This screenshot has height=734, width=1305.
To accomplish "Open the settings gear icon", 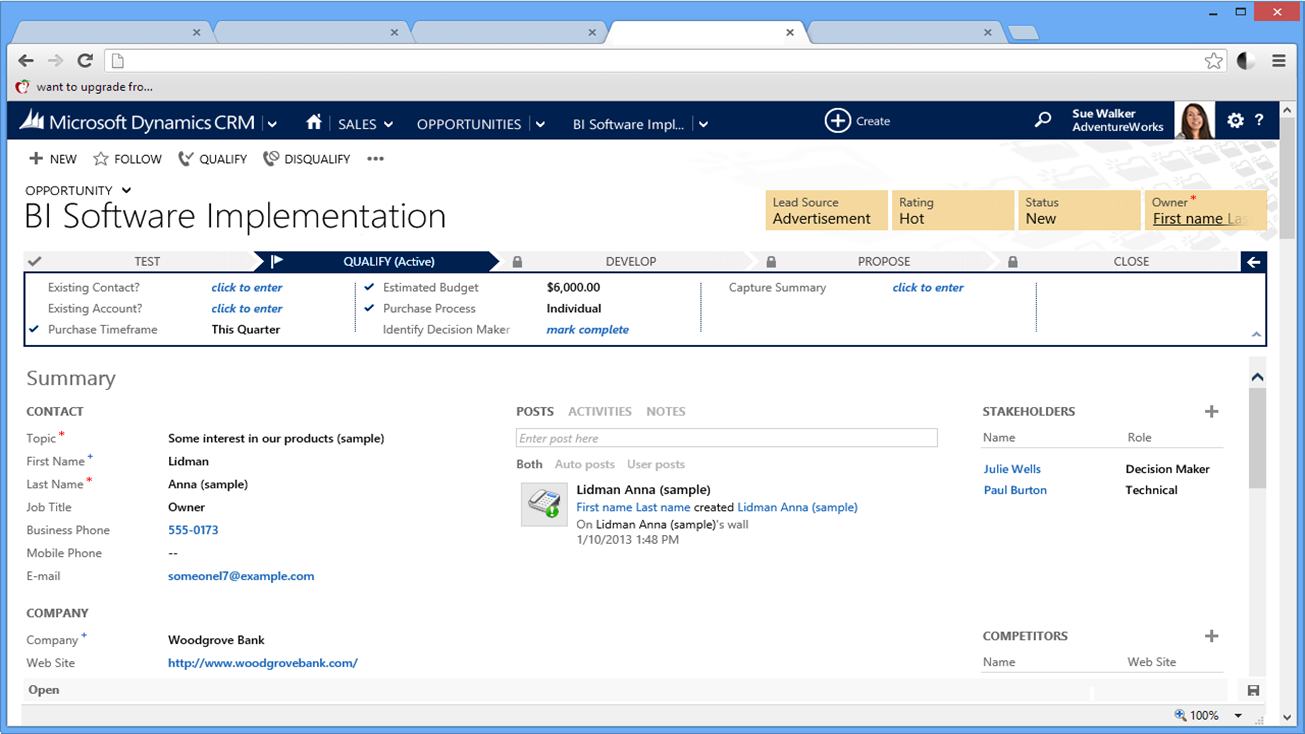I will click(x=1235, y=120).
